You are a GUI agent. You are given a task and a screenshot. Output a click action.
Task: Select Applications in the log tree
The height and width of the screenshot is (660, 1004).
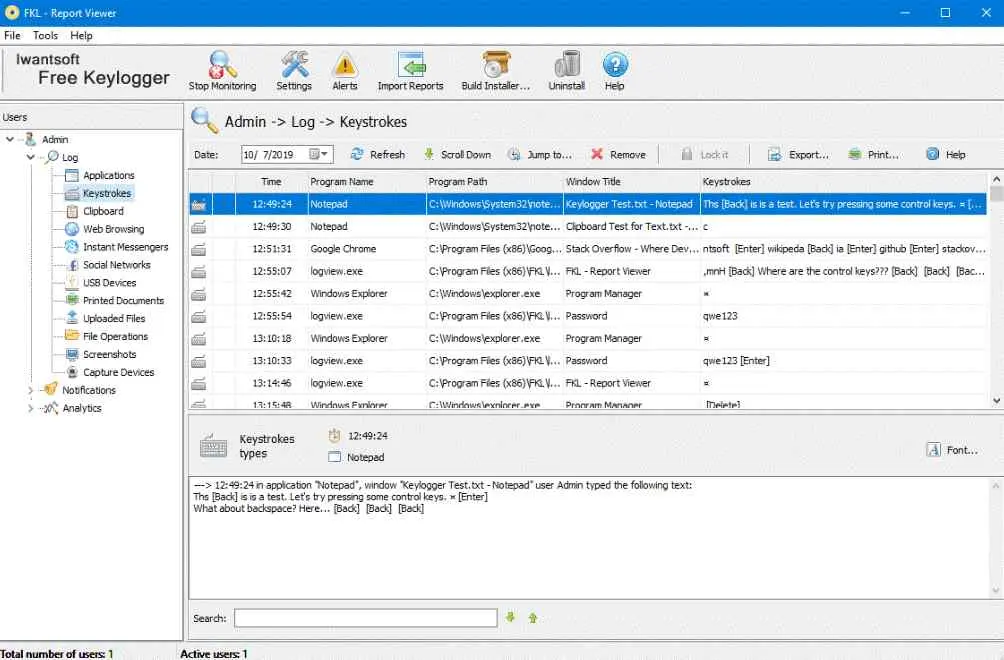108,175
